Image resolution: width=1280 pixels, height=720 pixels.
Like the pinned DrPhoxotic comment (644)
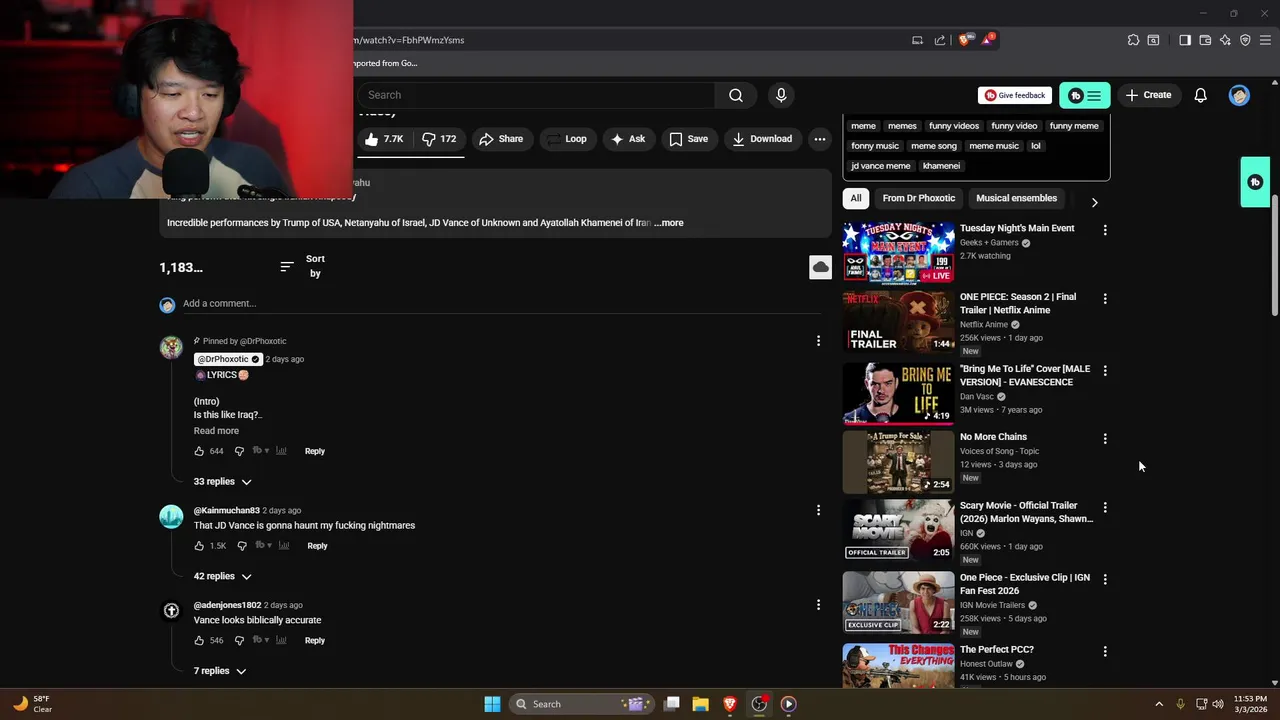[199, 451]
